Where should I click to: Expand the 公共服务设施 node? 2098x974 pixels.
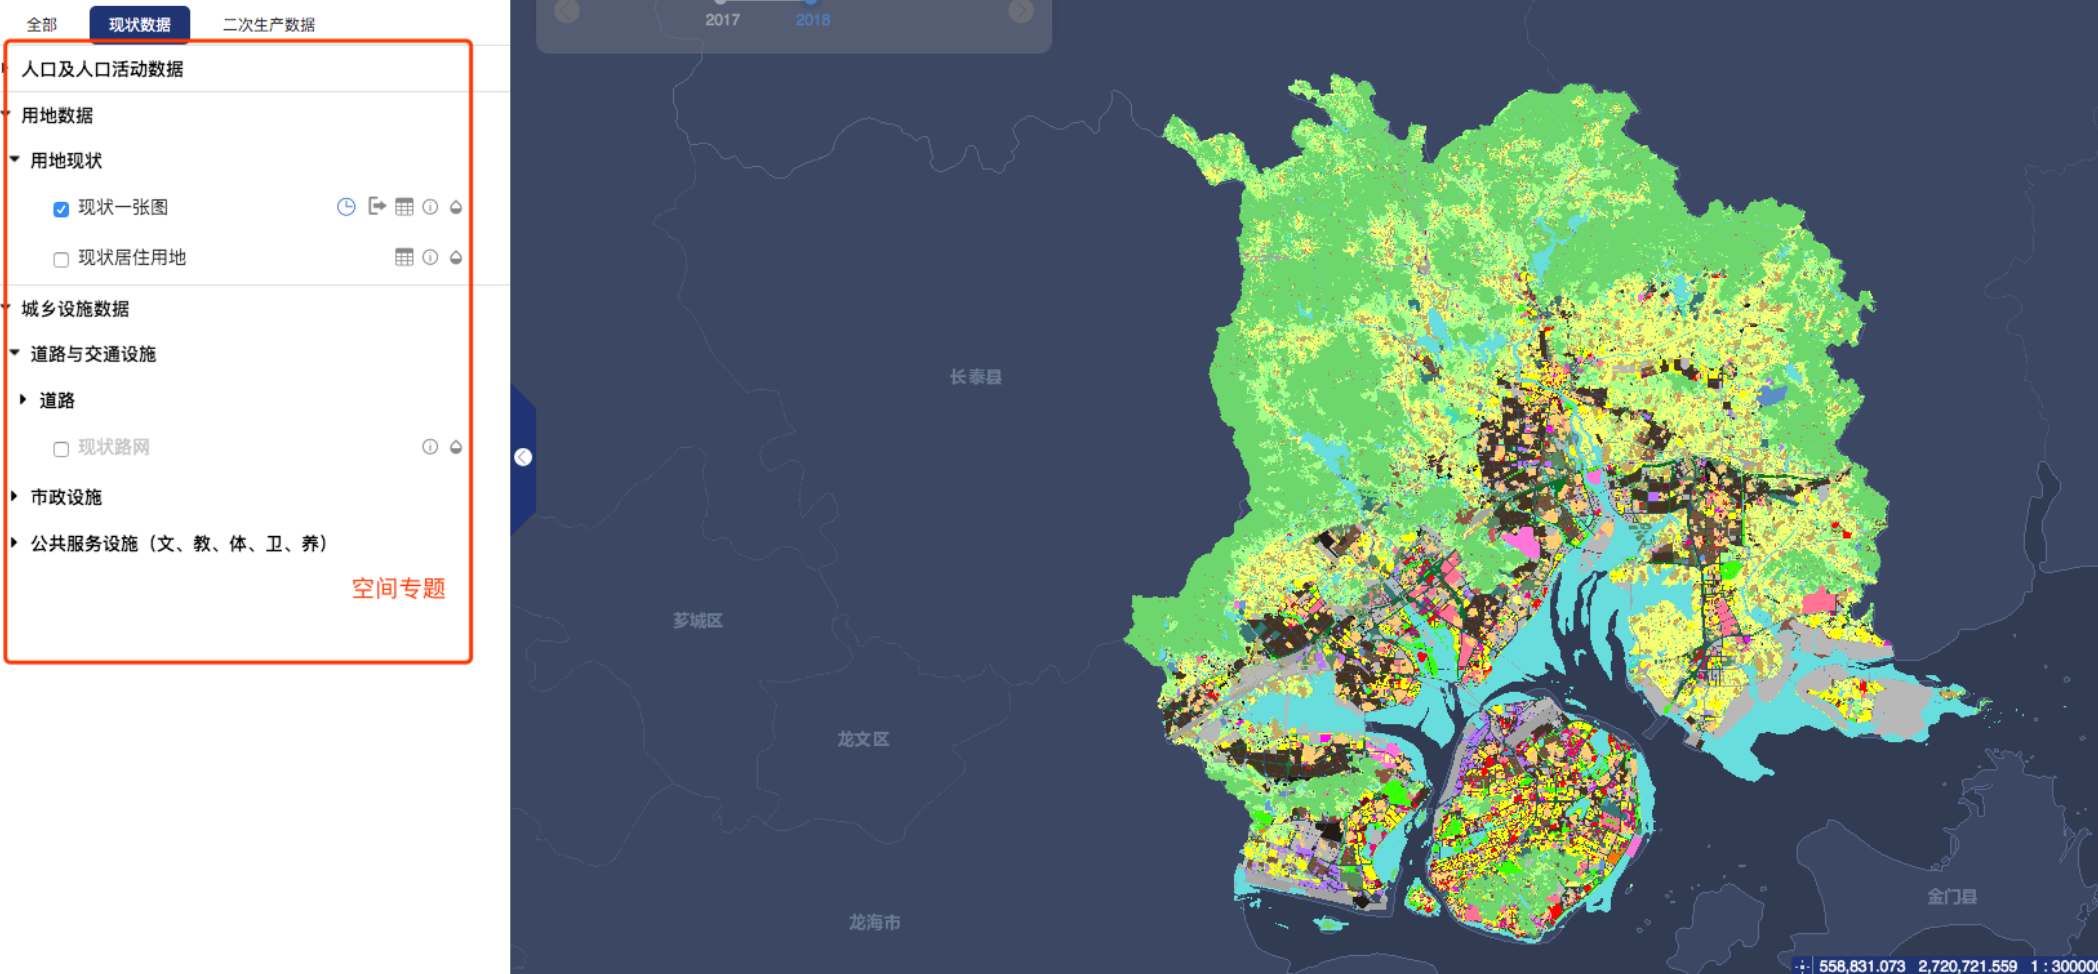click(x=14, y=542)
